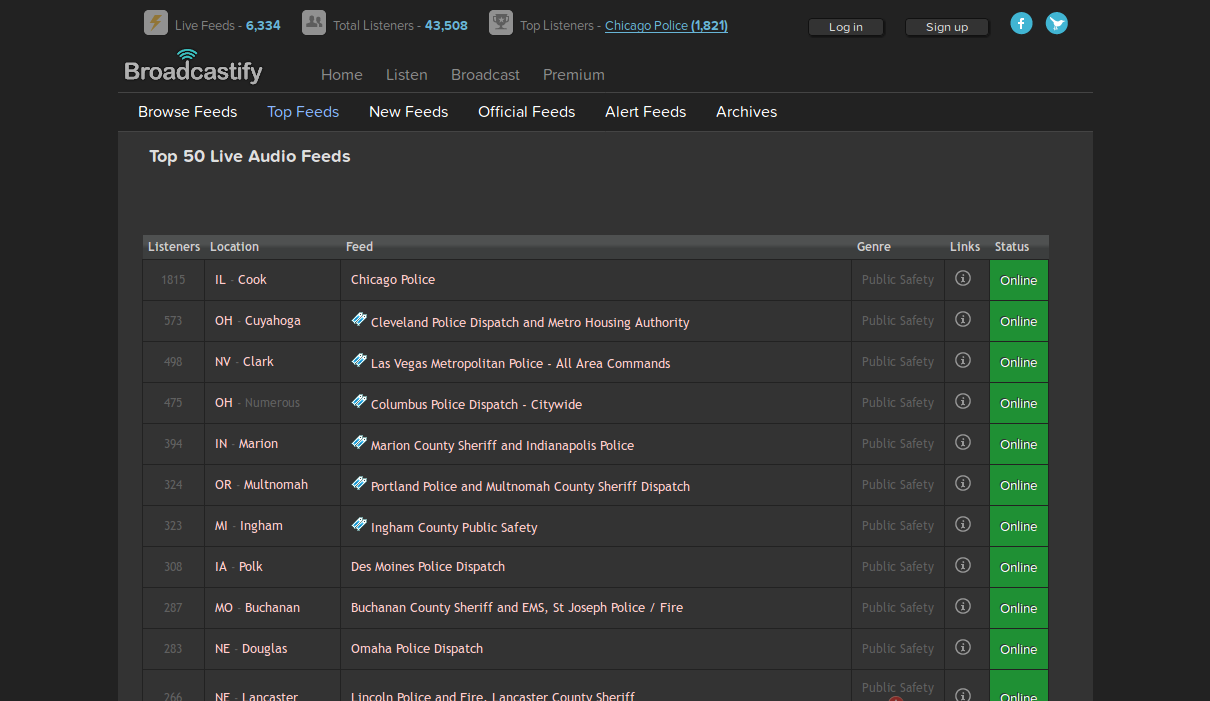Click official badge icon beside Columbus Police Dispatch
Screen dimensions: 1210x701
(359, 401)
